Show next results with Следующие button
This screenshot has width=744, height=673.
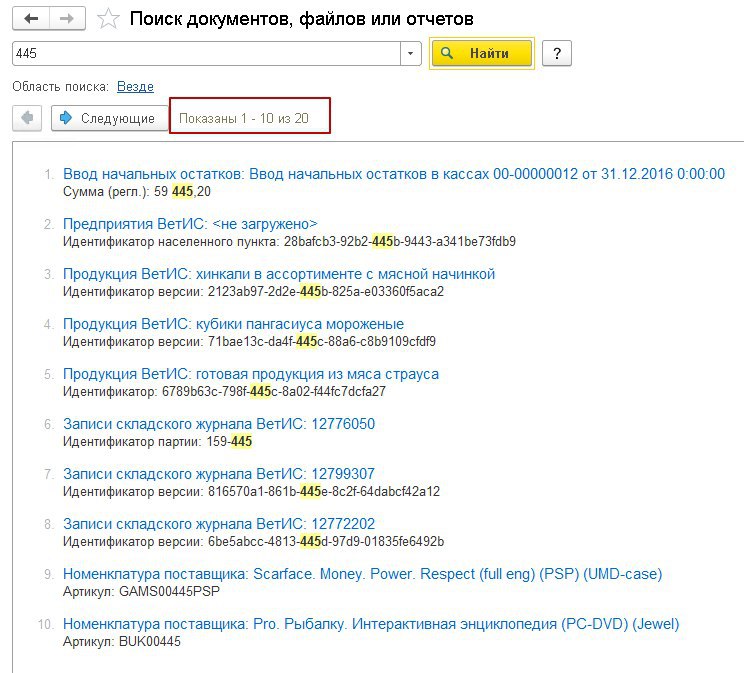pyautogui.click(x=110, y=118)
